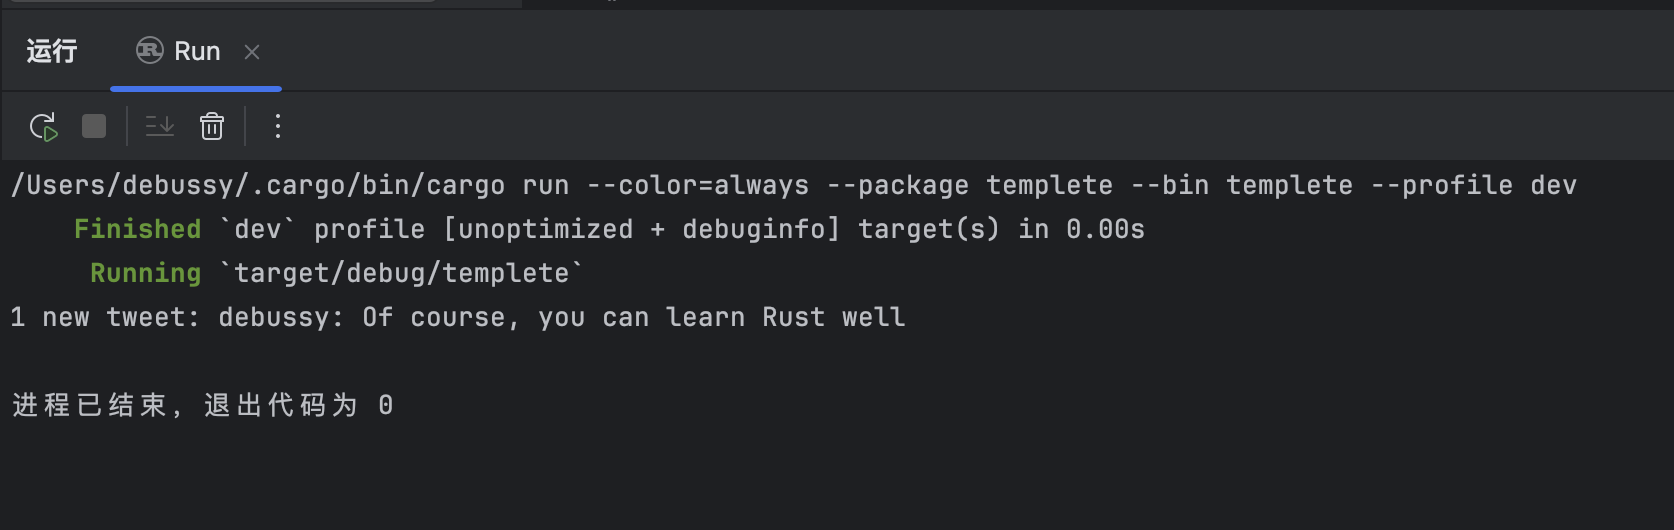The image size is (1674, 530).
Task: Close the Run tab
Action: point(252,52)
